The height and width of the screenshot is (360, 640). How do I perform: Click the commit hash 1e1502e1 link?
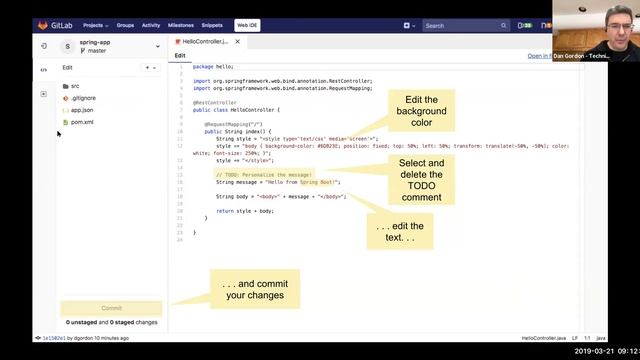point(54,338)
